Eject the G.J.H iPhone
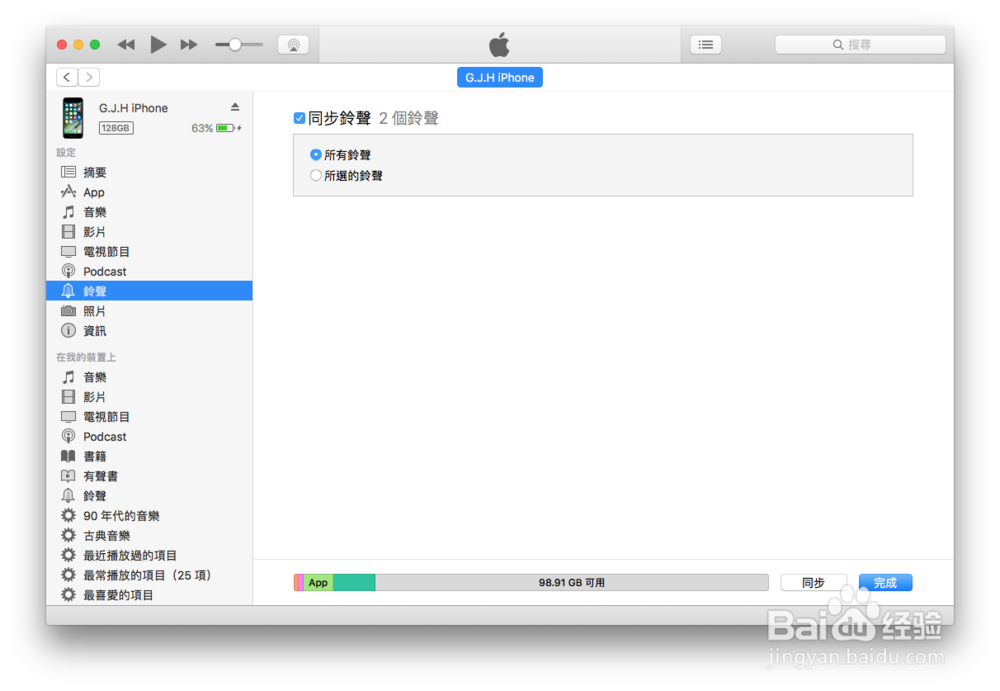The width and height of the screenshot is (1000, 691). coord(233,108)
